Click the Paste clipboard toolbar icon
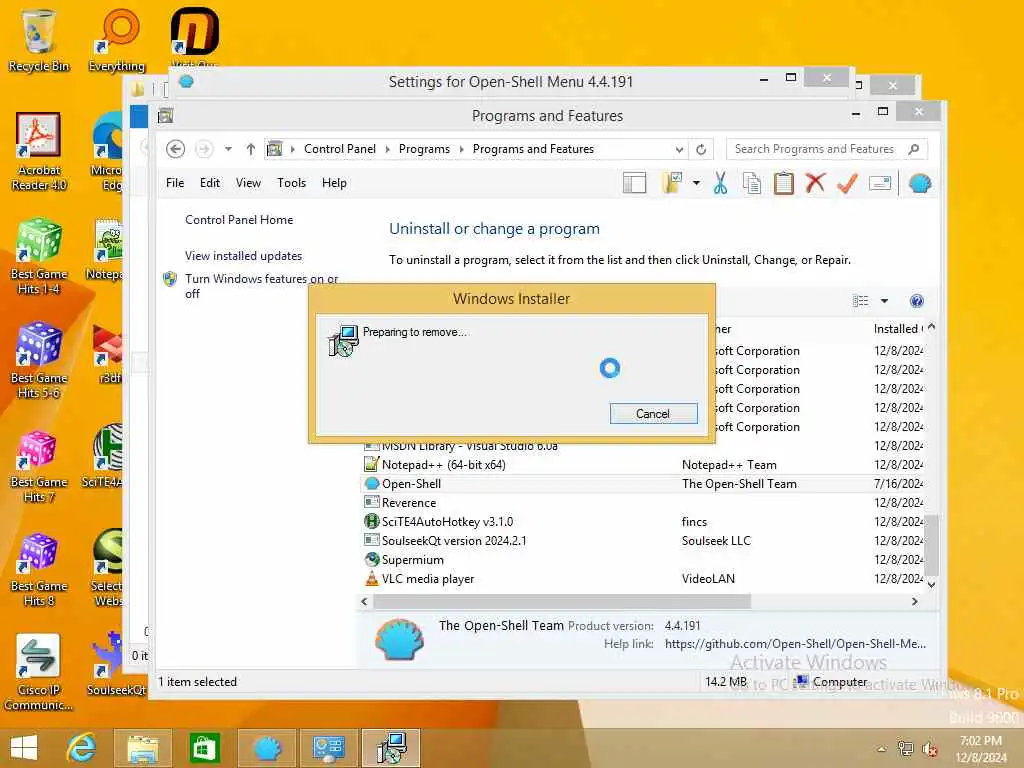 point(784,184)
